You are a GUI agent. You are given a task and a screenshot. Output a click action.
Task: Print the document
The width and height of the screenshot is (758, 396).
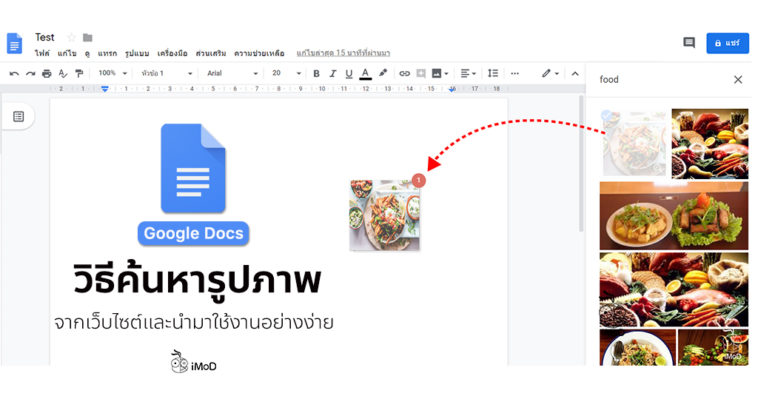tap(46, 73)
